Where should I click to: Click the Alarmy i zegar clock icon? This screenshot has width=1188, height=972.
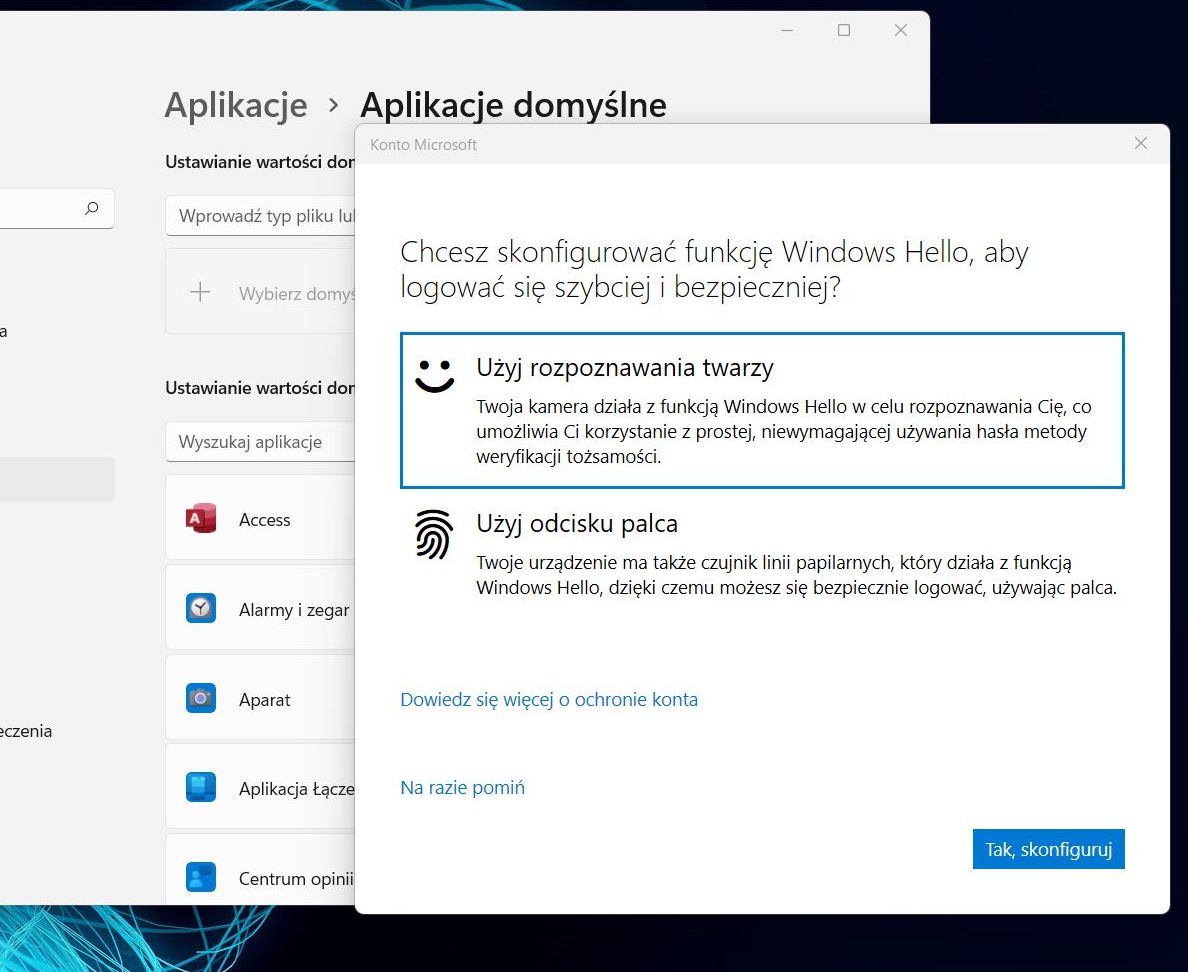tap(201, 608)
